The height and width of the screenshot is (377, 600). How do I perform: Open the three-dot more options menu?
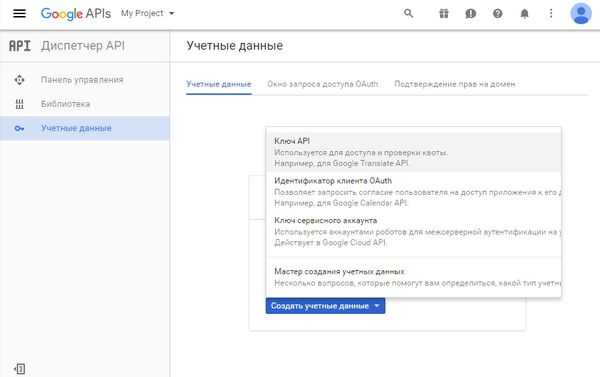551,14
